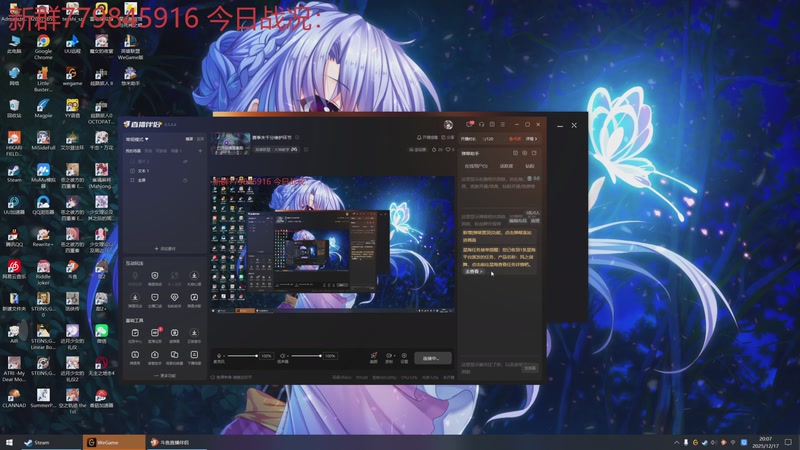Open third tool in 基础工具 top row

(x=174, y=335)
